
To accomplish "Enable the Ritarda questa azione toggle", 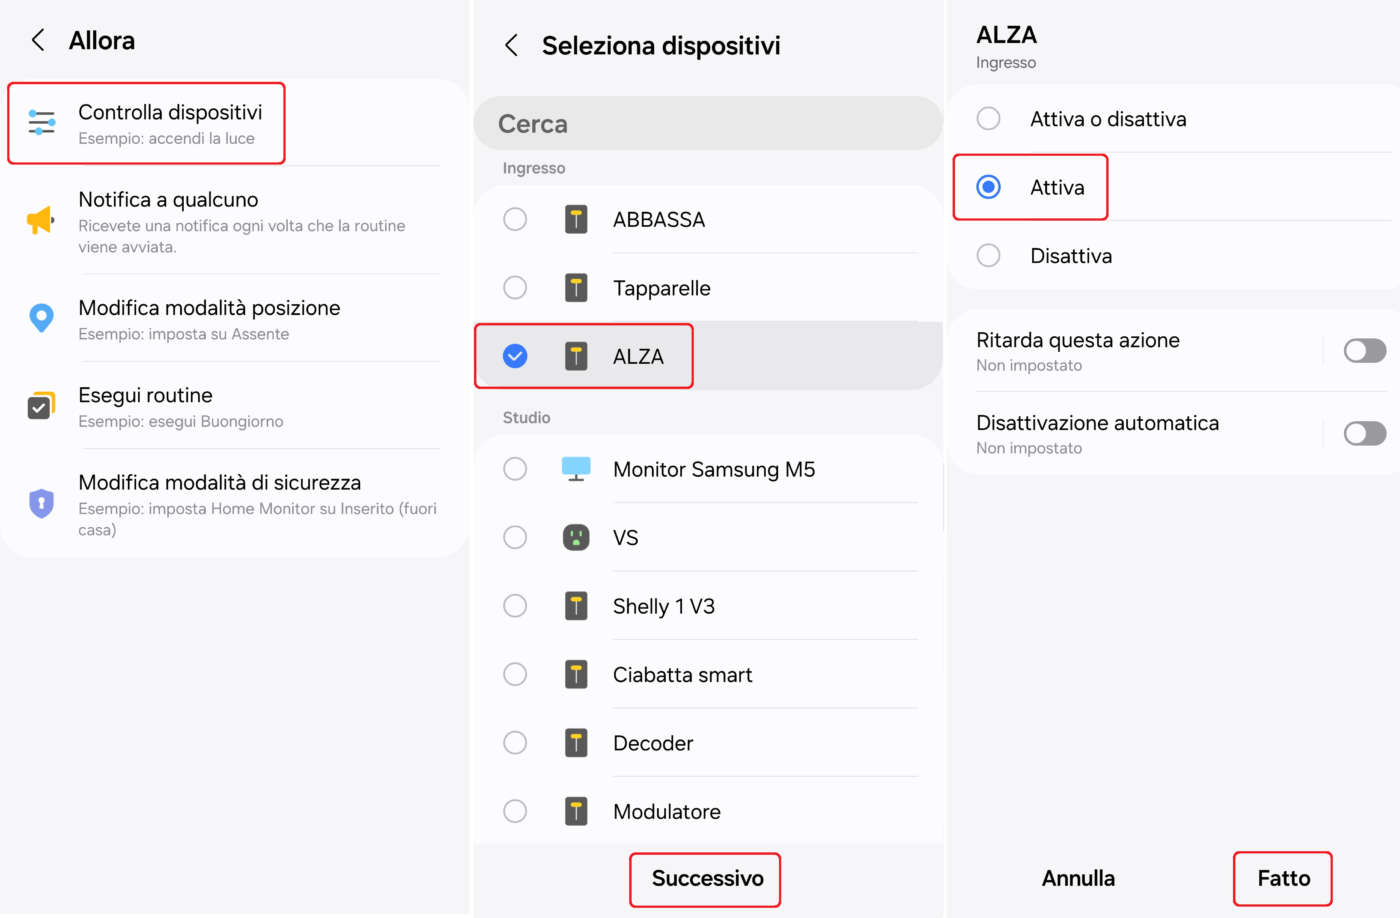I will coord(1364,351).
